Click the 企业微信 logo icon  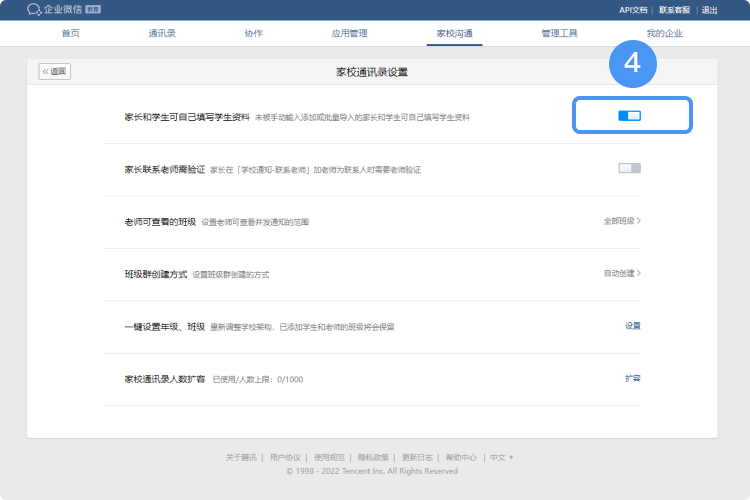34,10
